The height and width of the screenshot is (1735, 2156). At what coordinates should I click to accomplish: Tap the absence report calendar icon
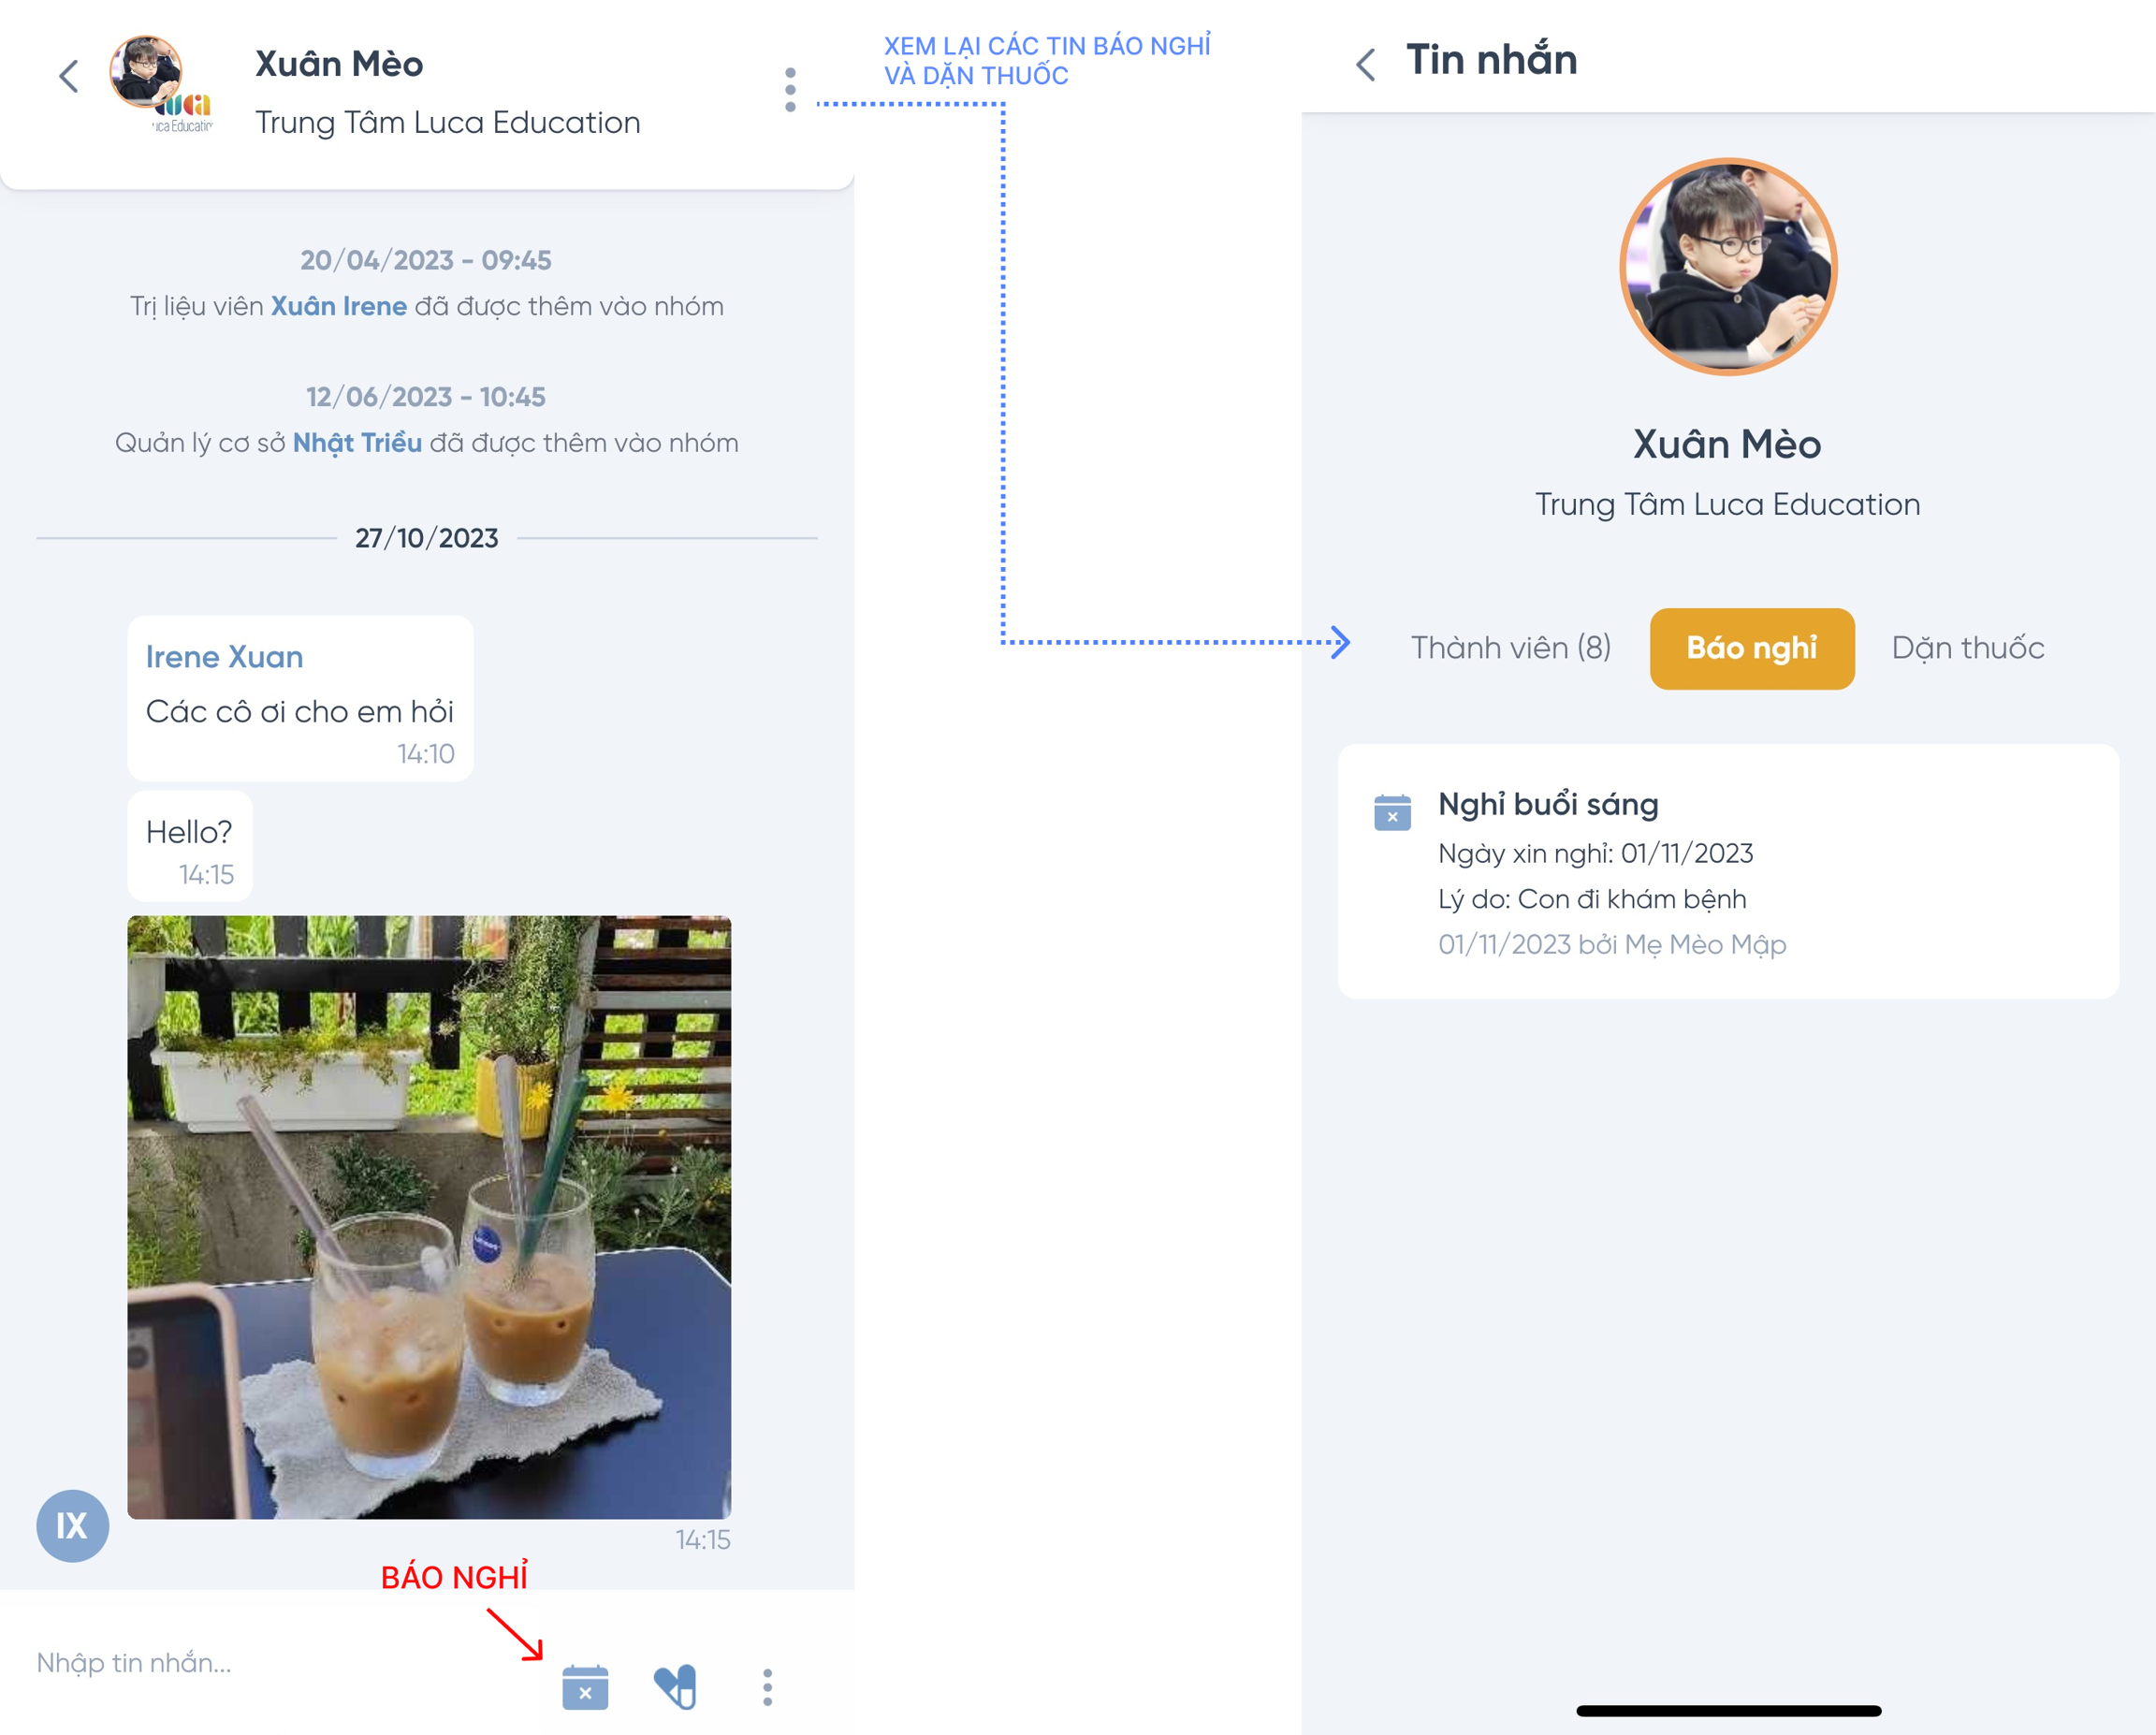[x=585, y=1687]
